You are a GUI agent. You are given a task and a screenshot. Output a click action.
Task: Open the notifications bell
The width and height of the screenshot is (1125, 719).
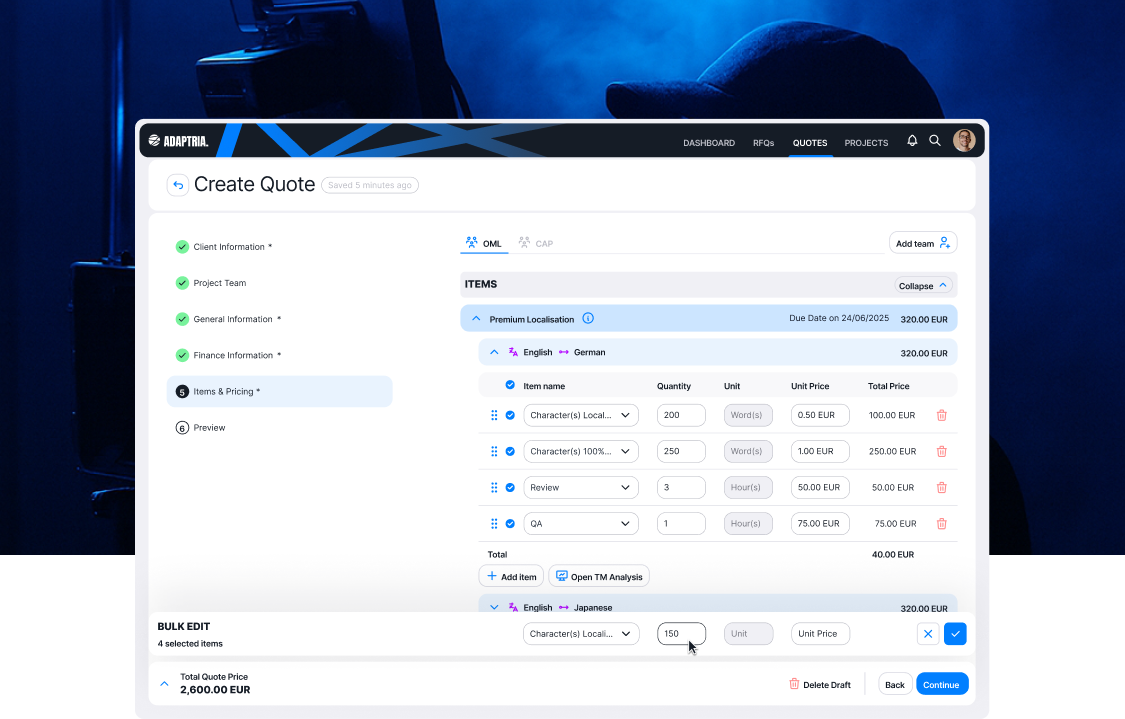click(x=912, y=141)
